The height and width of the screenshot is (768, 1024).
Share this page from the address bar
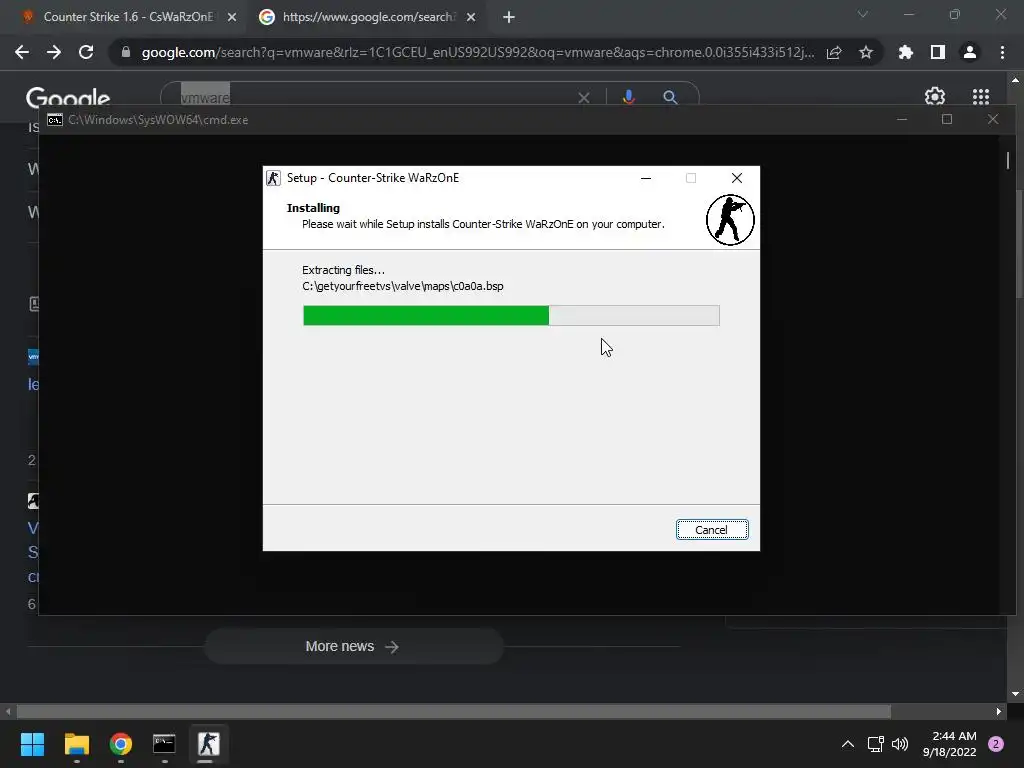[834, 52]
